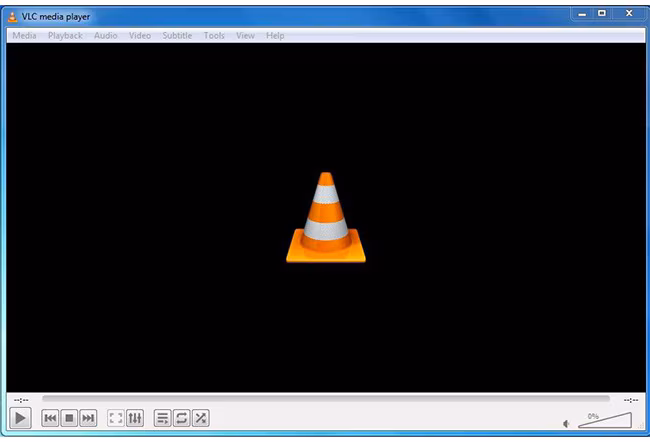
Task: Minimize the VLC window
Action: 582,14
